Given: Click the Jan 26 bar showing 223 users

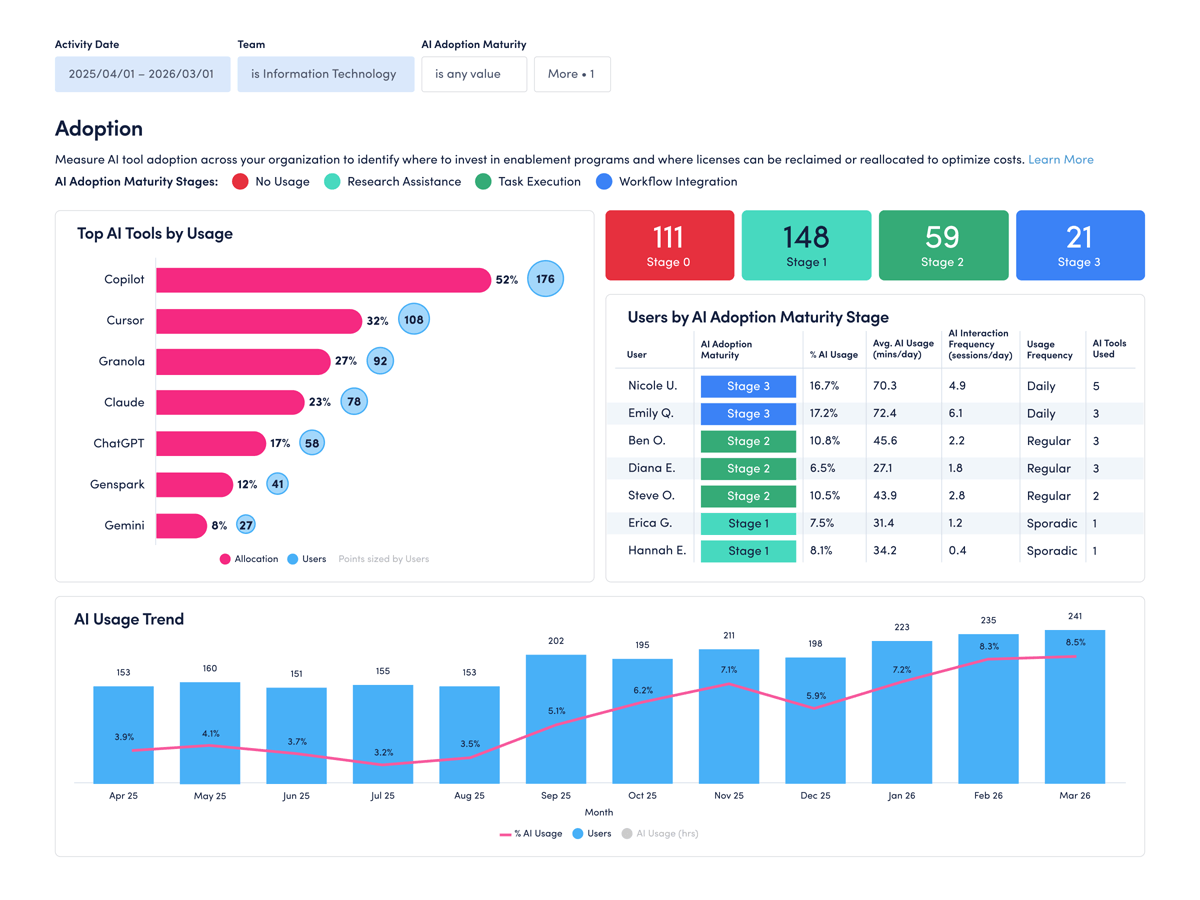Looking at the screenshot, I should pyautogui.click(x=902, y=712).
